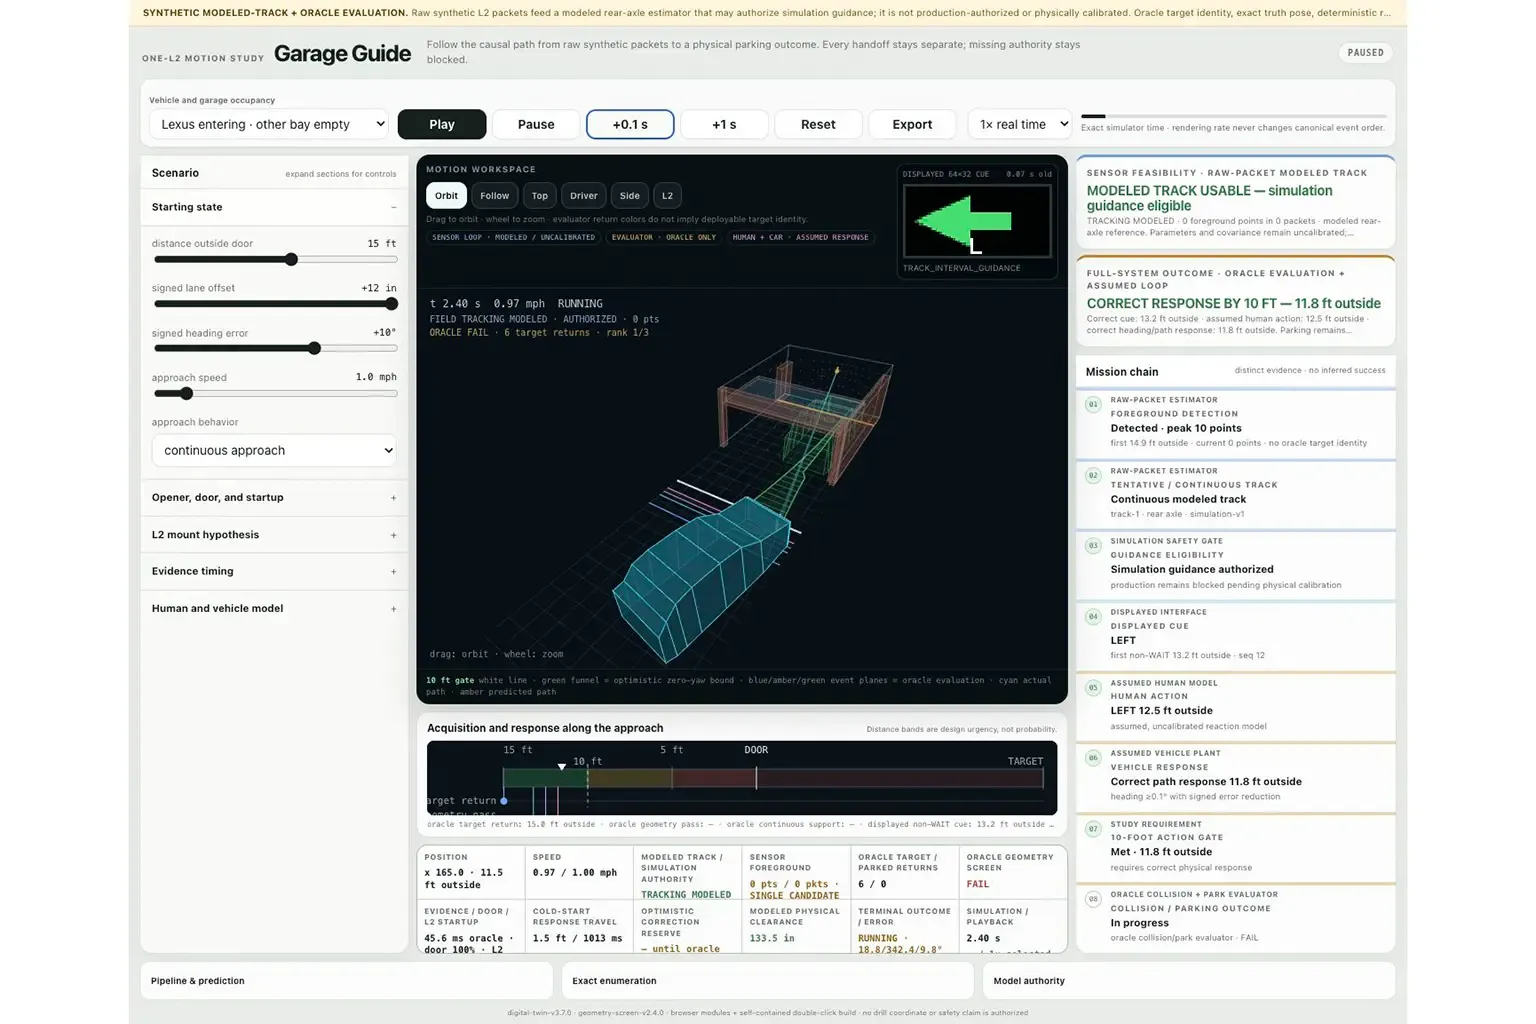Screen dimensions: 1536x1024
Task: Click the Pause button
Action: 536,124
